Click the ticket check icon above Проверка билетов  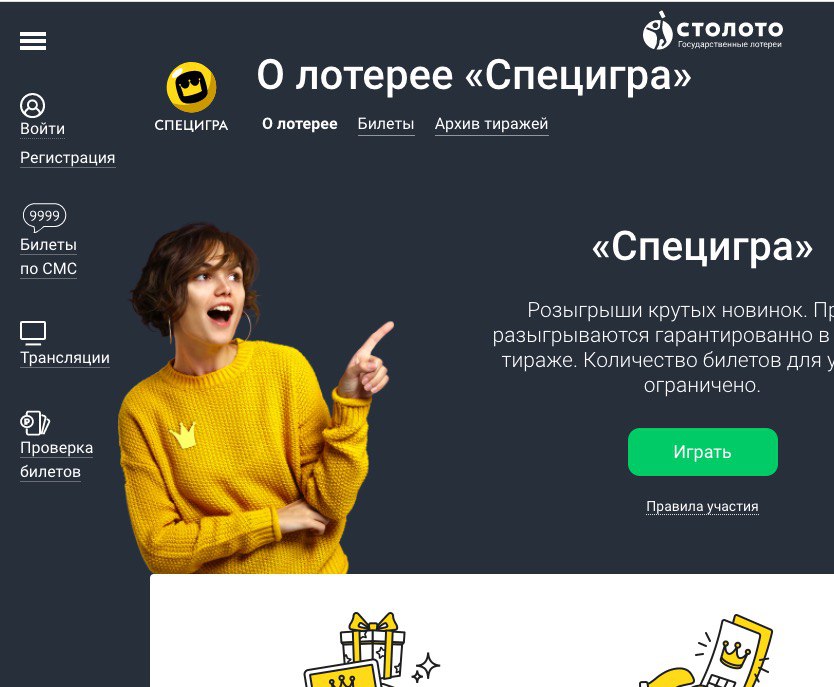(x=35, y=423)
